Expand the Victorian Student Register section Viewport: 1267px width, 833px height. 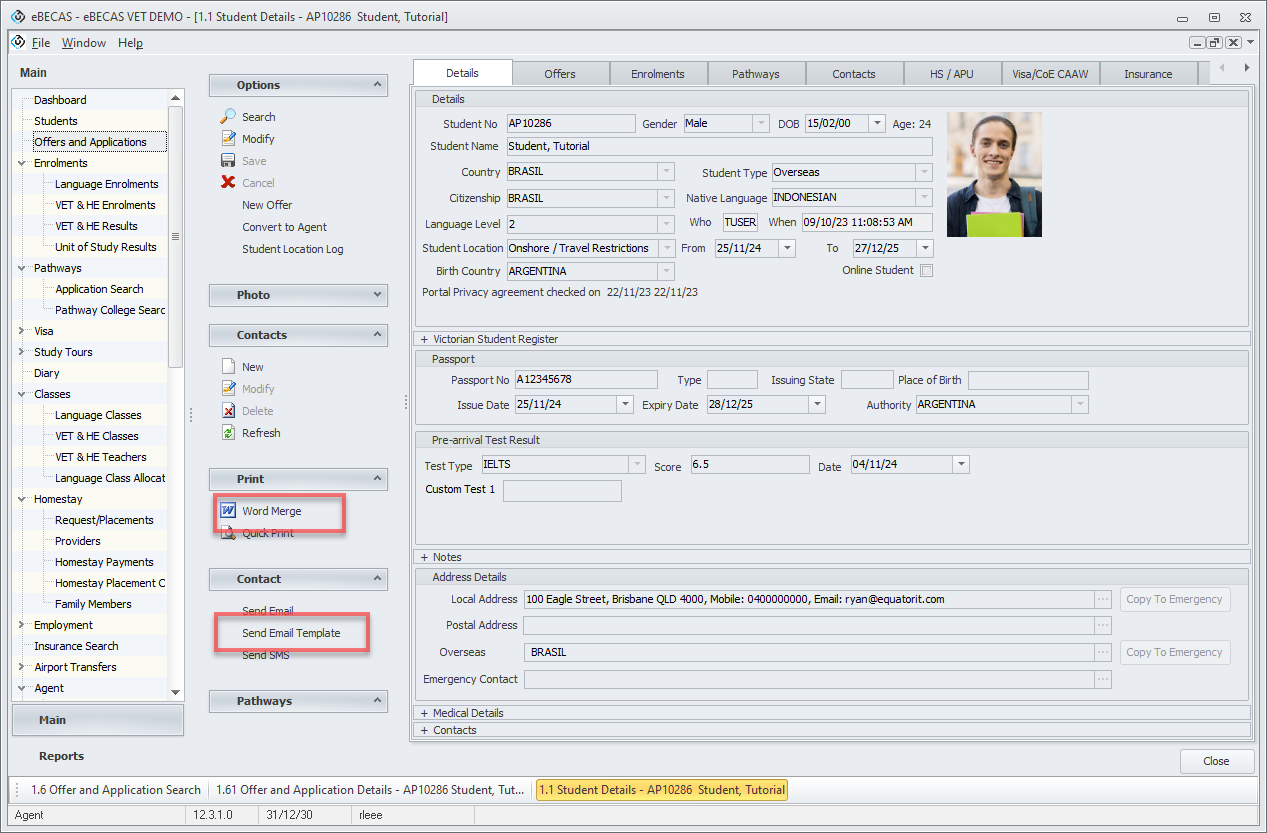coord(425,339)
